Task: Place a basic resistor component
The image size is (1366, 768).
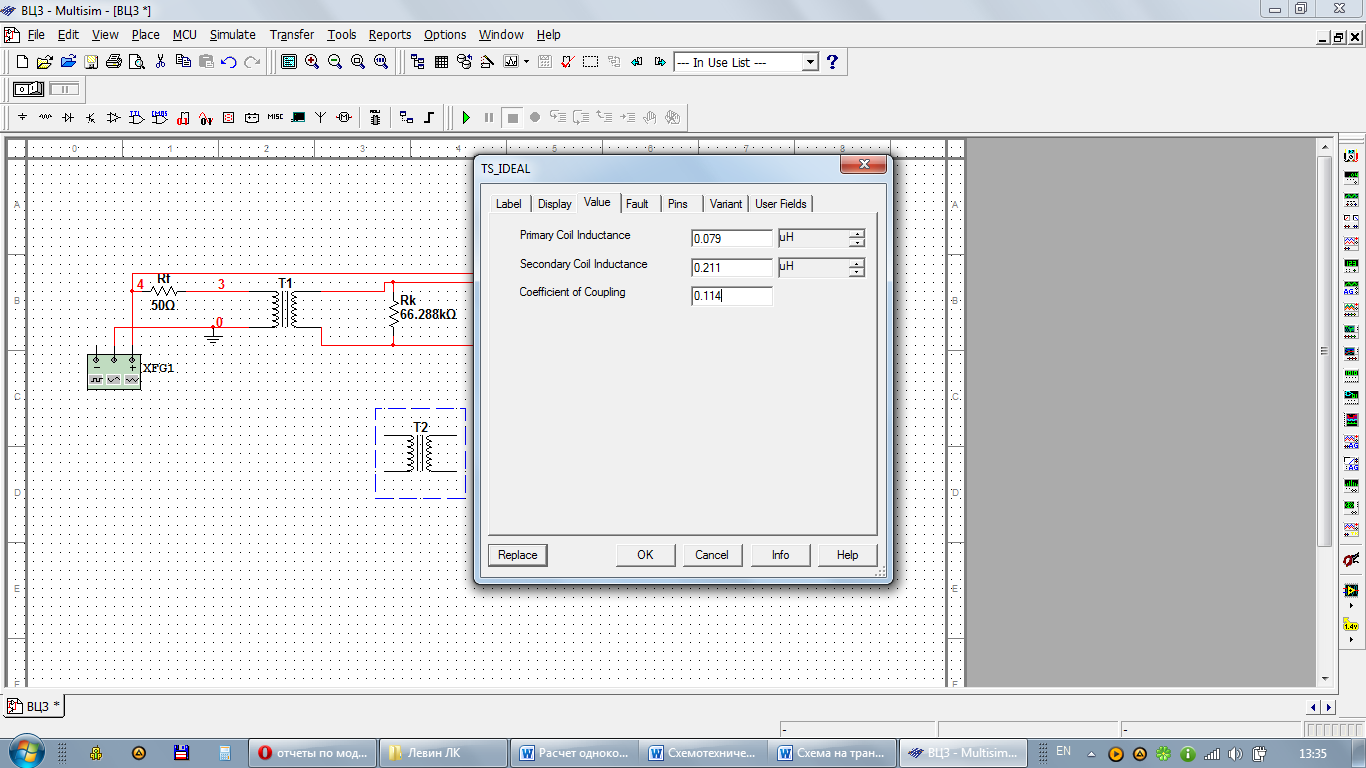Action: pos(45,118)
